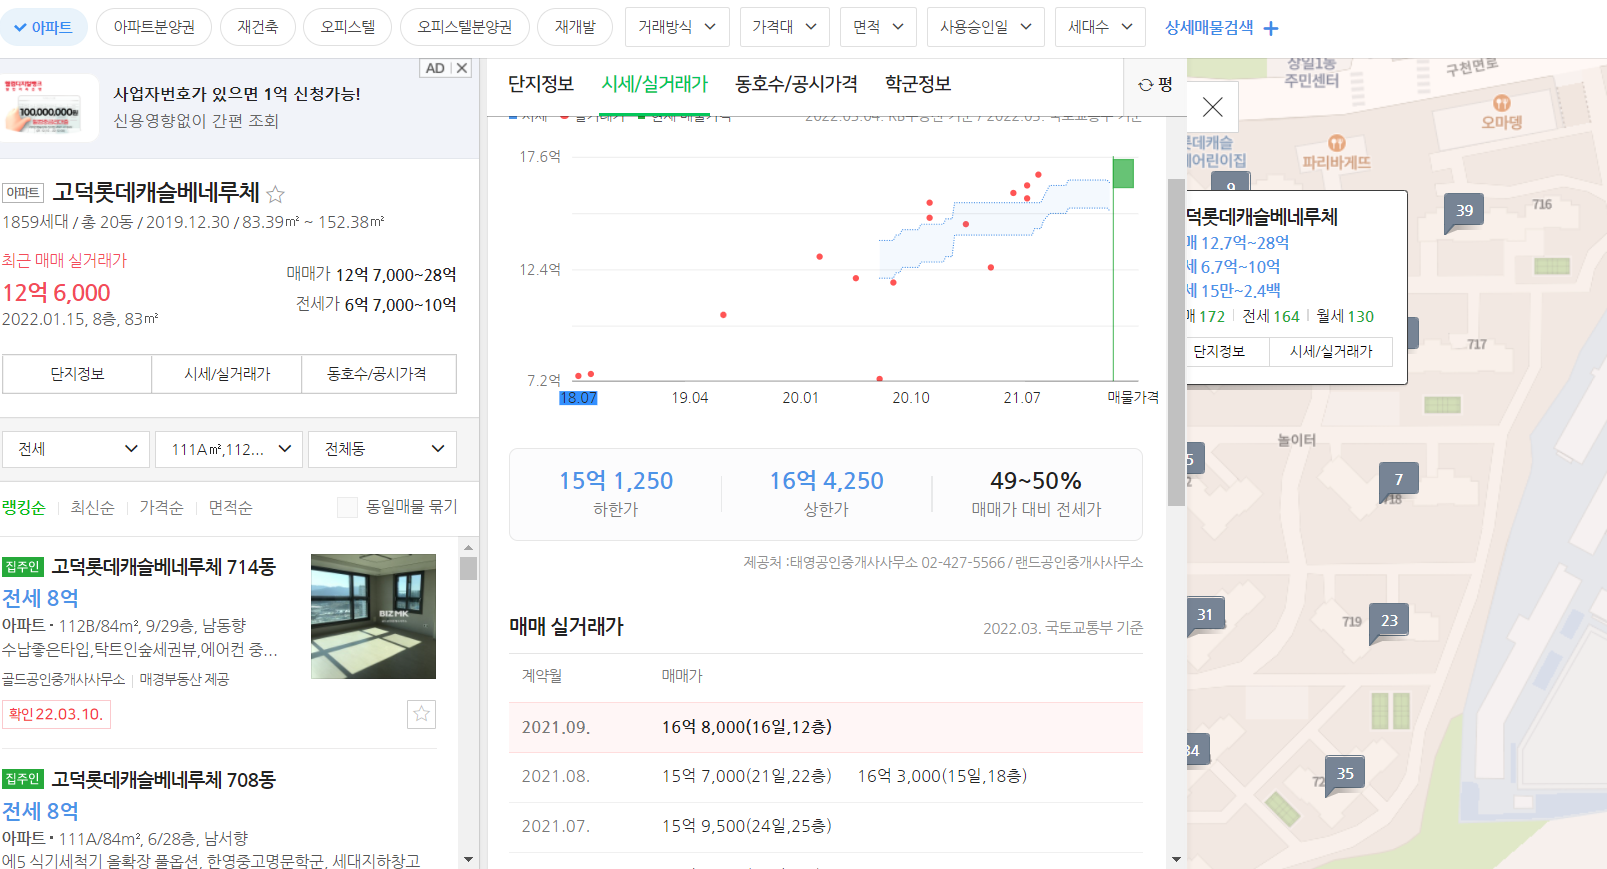Image resolution: width=1607 pixels, height=869 pixels.
Task: Click 전세 164 in map popup
Action: pyautogui.click(x=1271, y=316)
